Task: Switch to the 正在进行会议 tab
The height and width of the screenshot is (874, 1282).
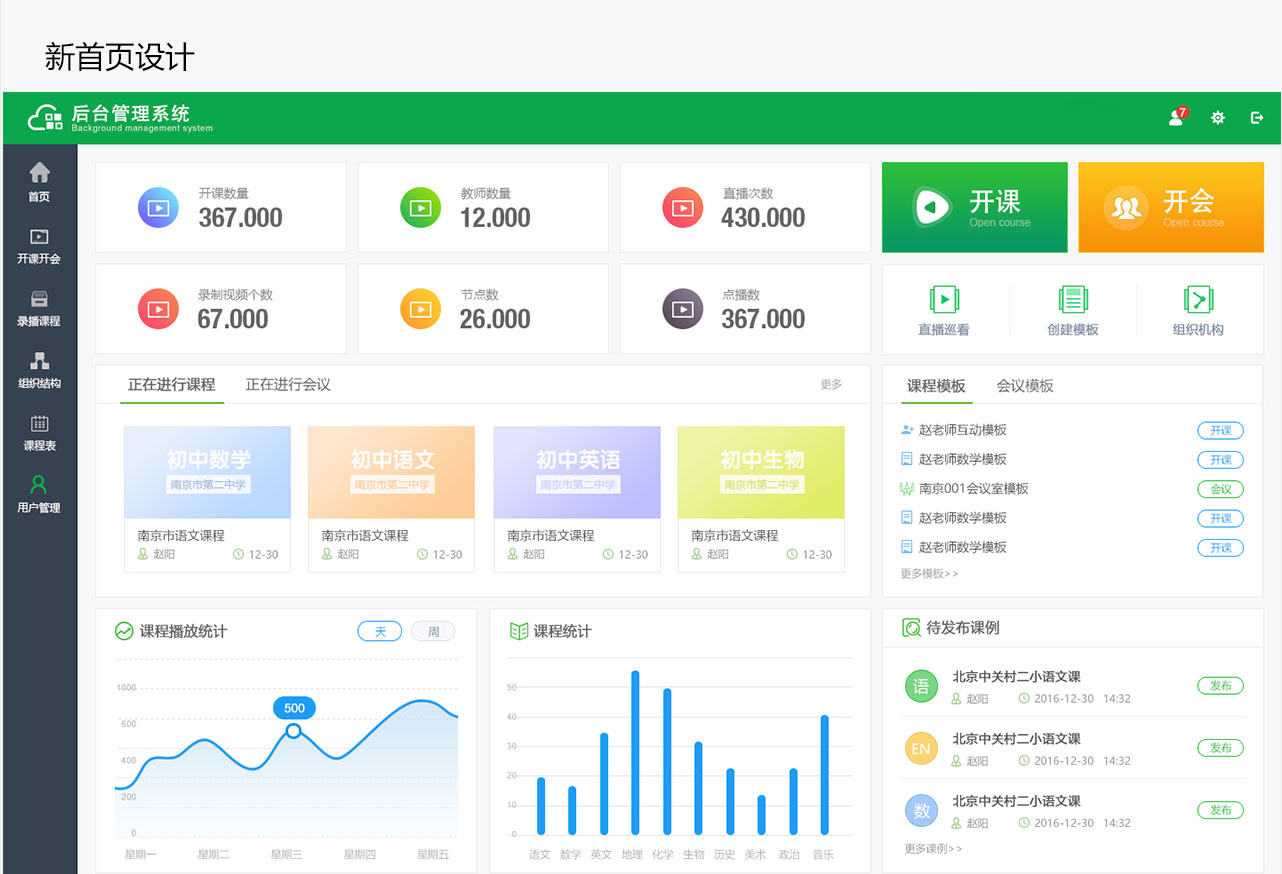Action: (290, 384)
